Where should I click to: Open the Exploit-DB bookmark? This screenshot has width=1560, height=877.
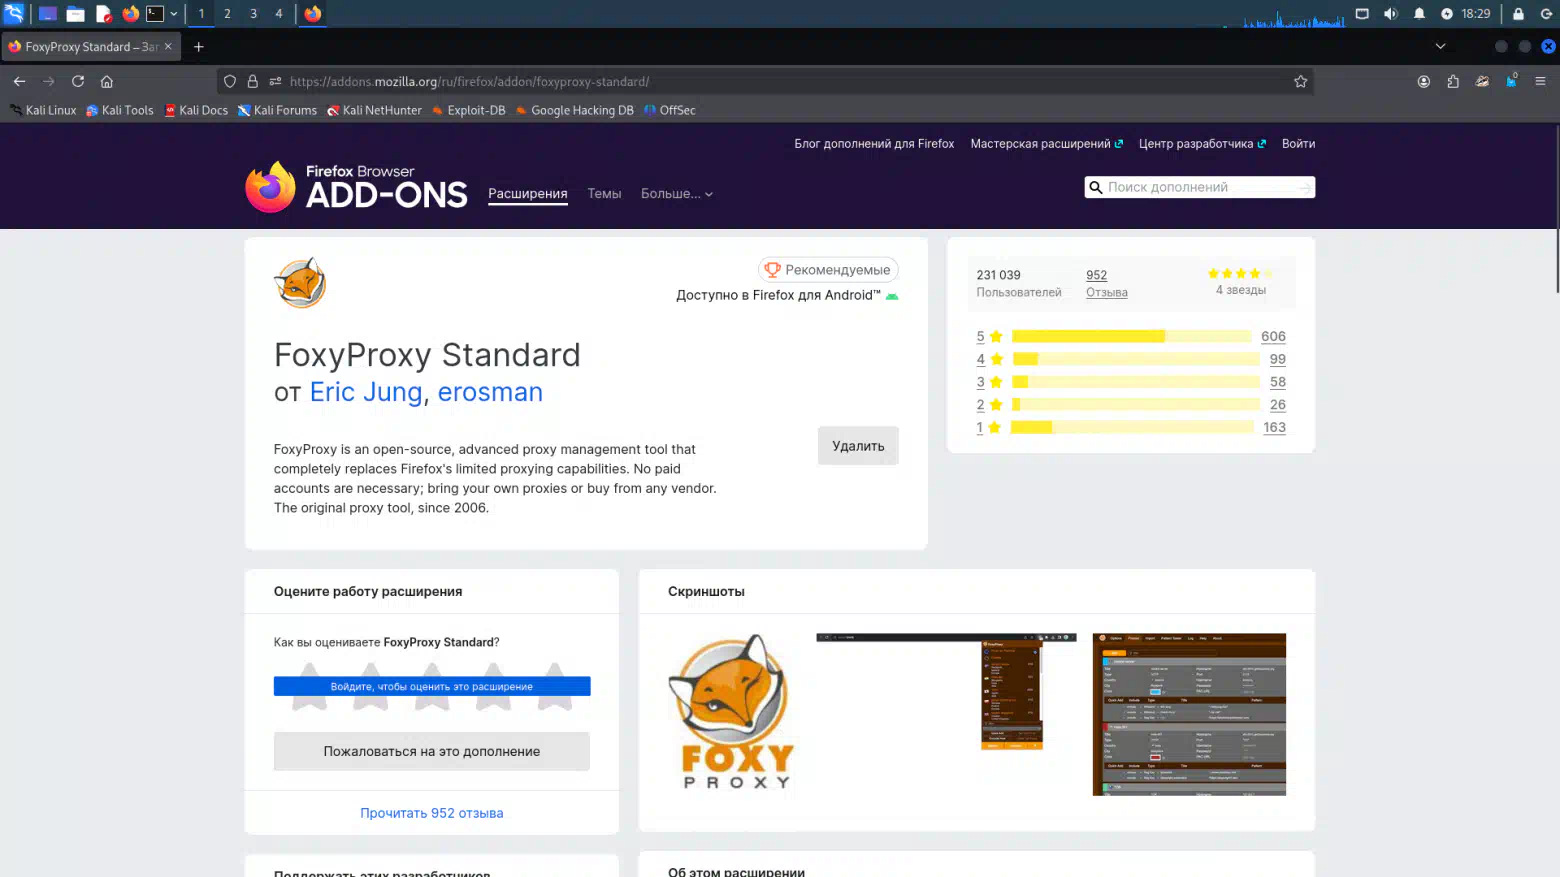tap(468, 110)
